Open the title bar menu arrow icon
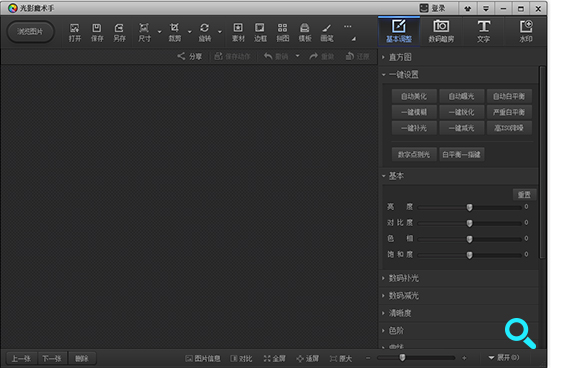The height and width of the screenshot is (368, 562). [x=486, y=9]
